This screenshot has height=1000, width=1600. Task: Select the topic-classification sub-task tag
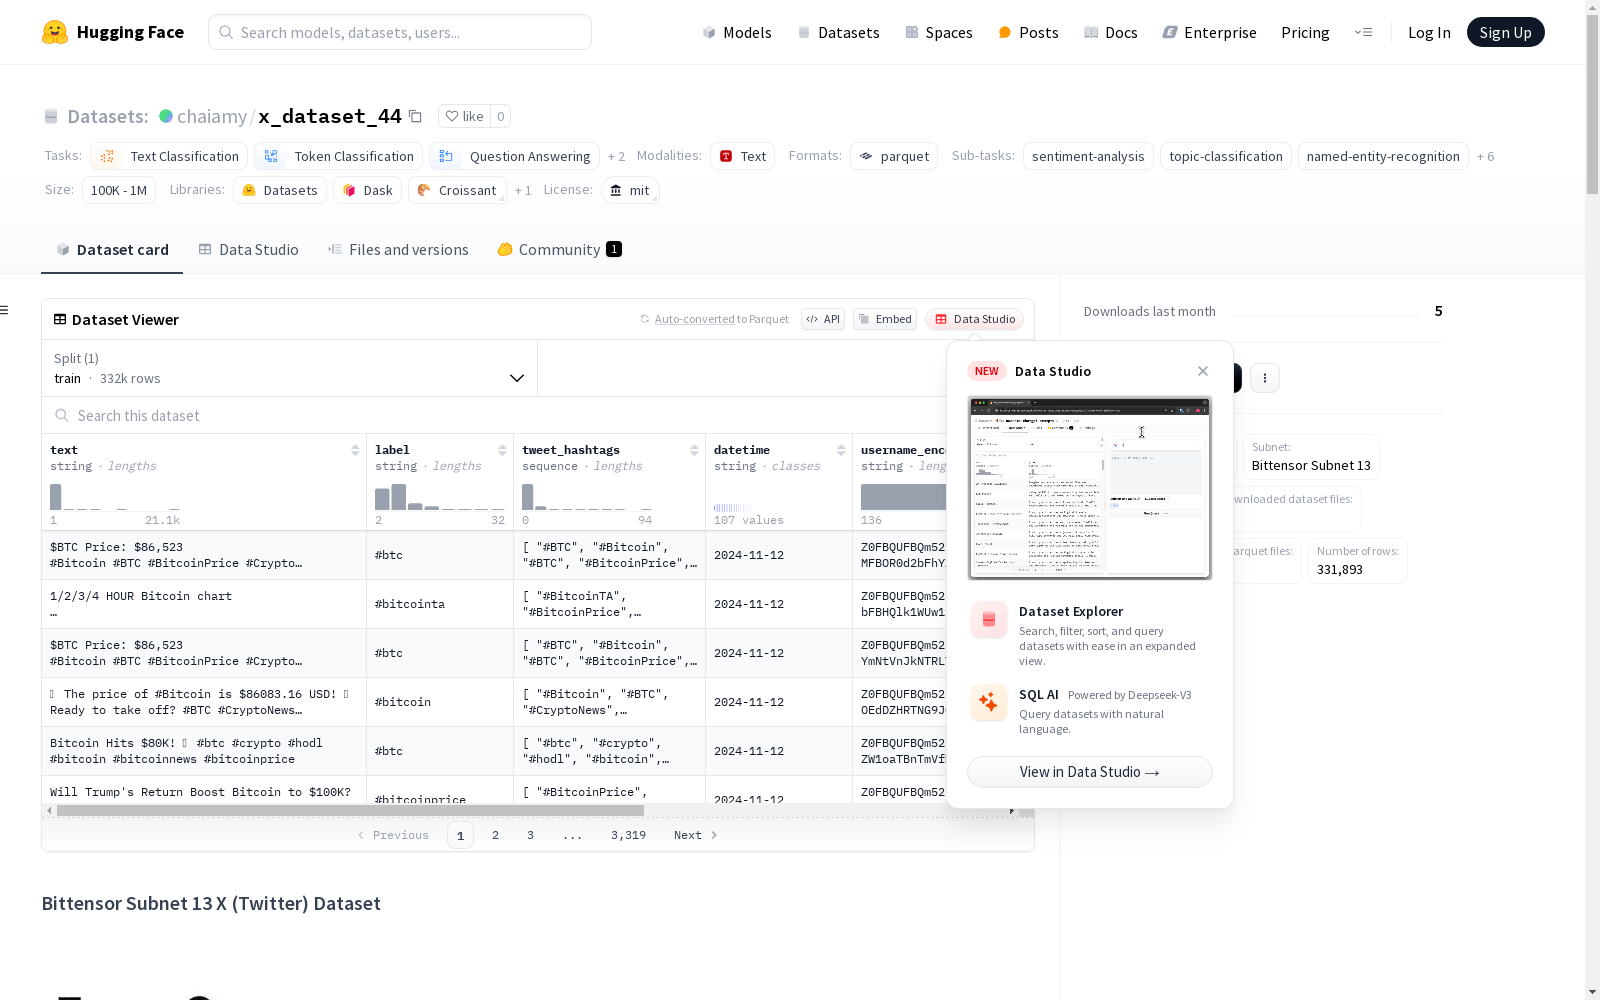1226,156
